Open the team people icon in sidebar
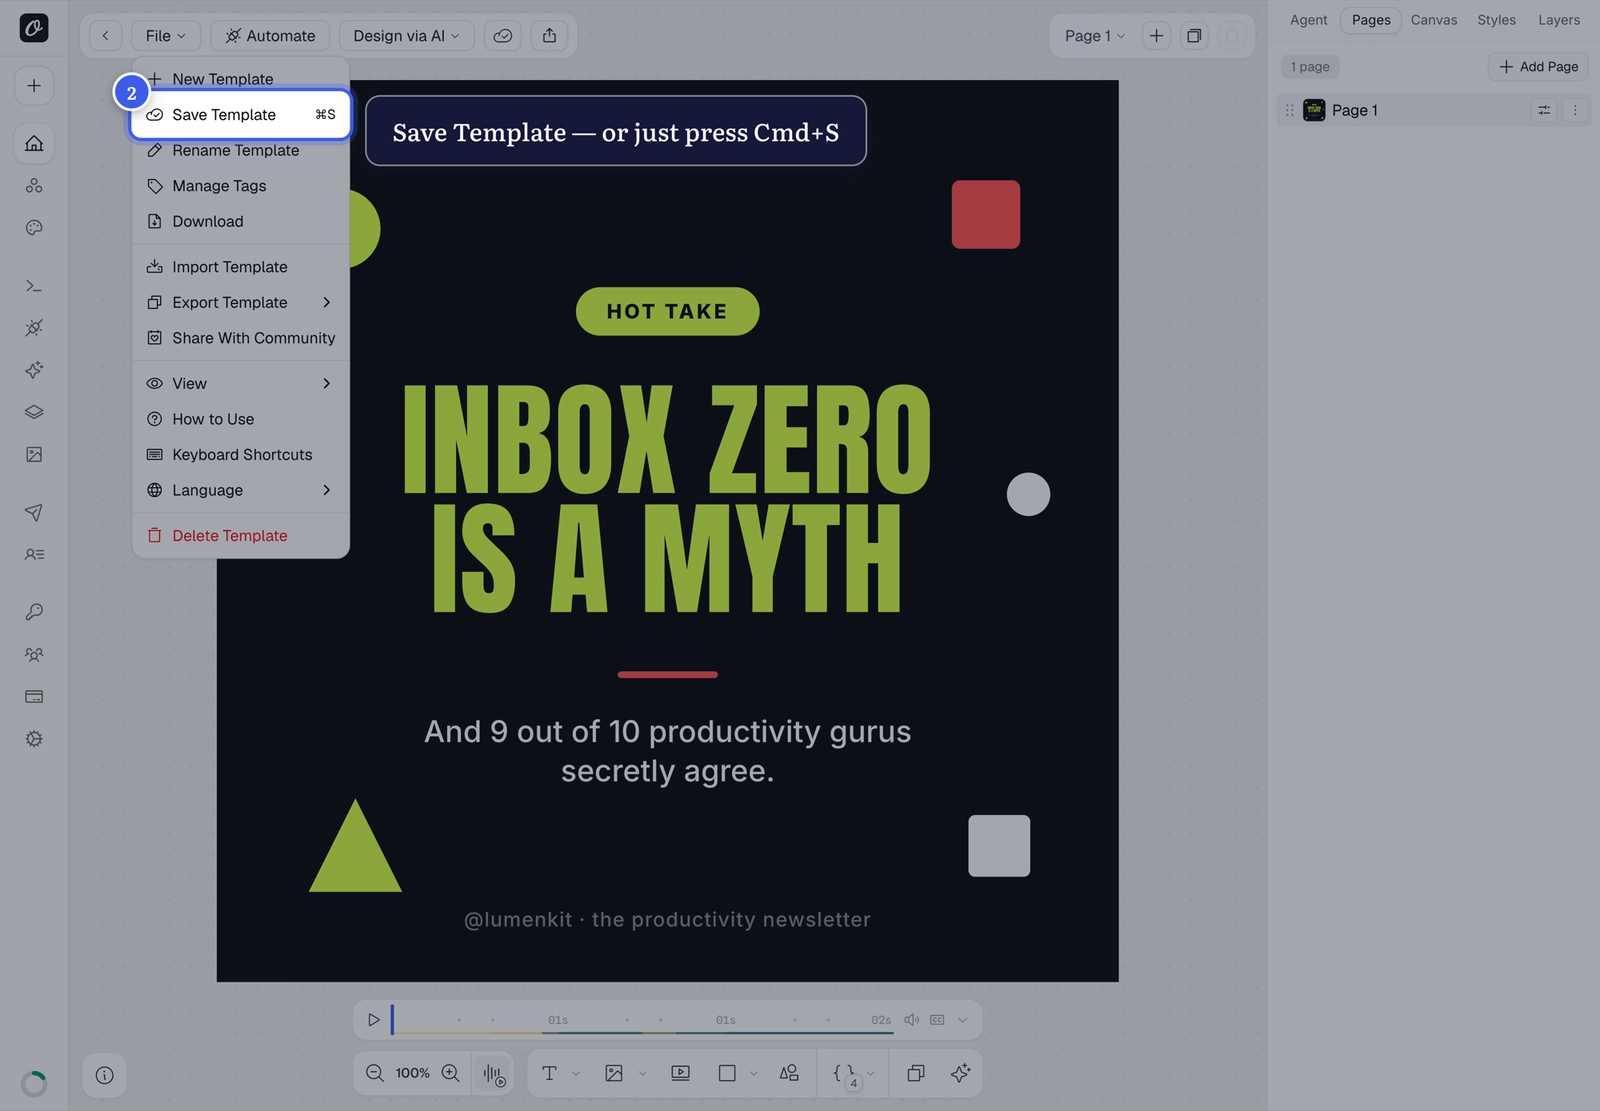 click(x=34, y=655)
